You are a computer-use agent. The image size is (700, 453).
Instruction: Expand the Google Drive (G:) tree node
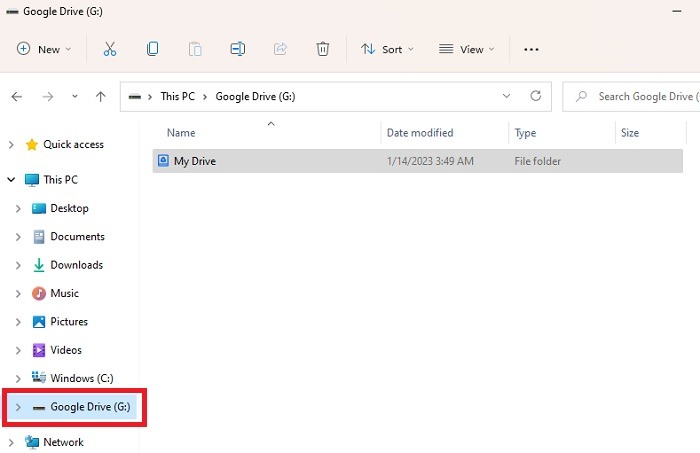[x=18, y=407]
